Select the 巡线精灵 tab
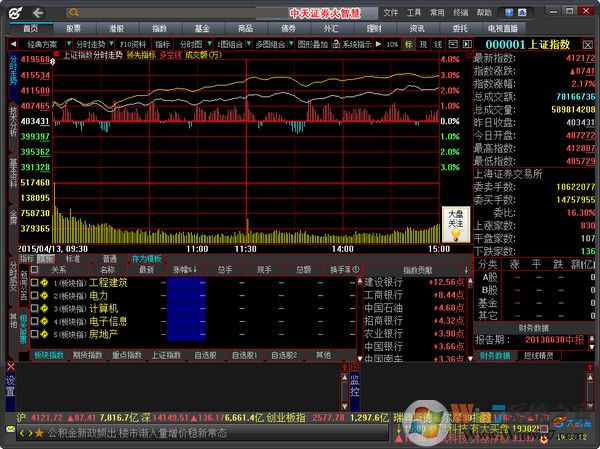Viewport: 600px width, 449px height. tap(539, 355)
